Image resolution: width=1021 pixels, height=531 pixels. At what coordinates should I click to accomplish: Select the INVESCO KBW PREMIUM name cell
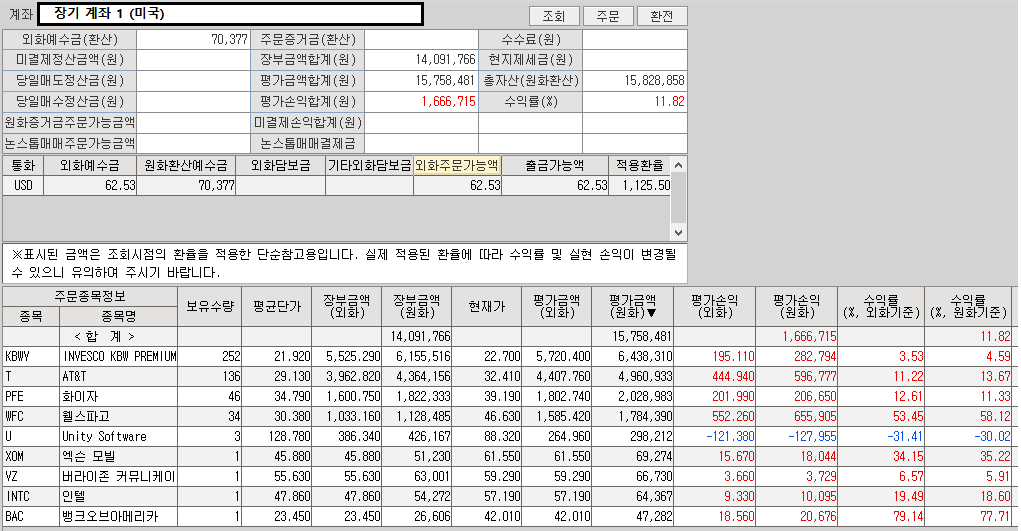click(x=119, y=356)
